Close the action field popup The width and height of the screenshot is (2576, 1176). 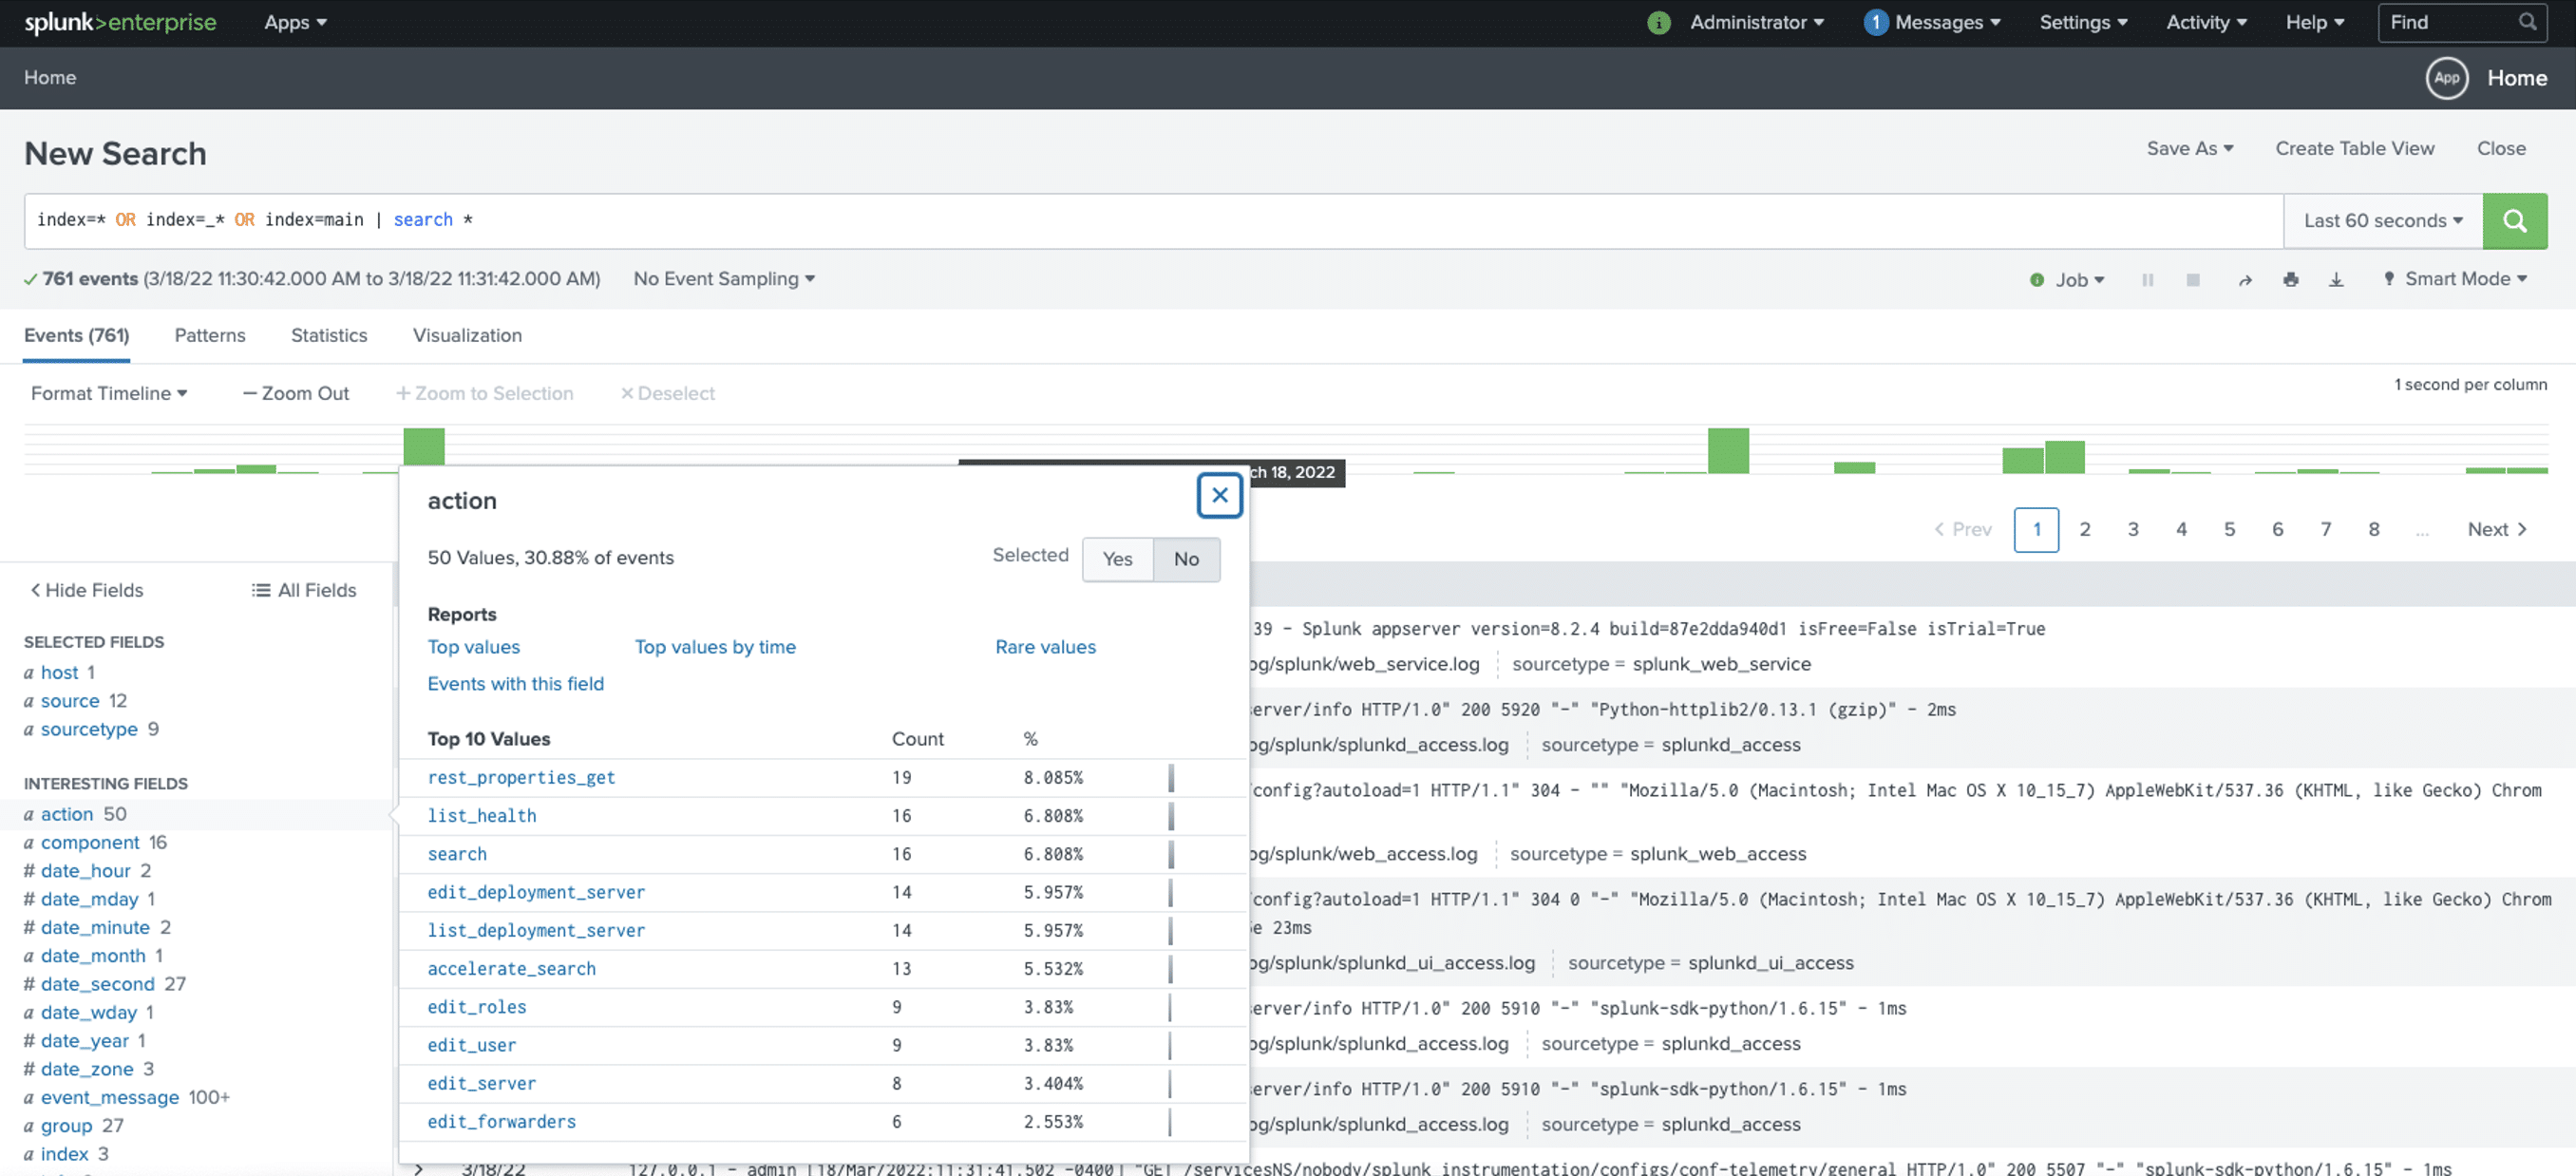tap(1219, 495)
